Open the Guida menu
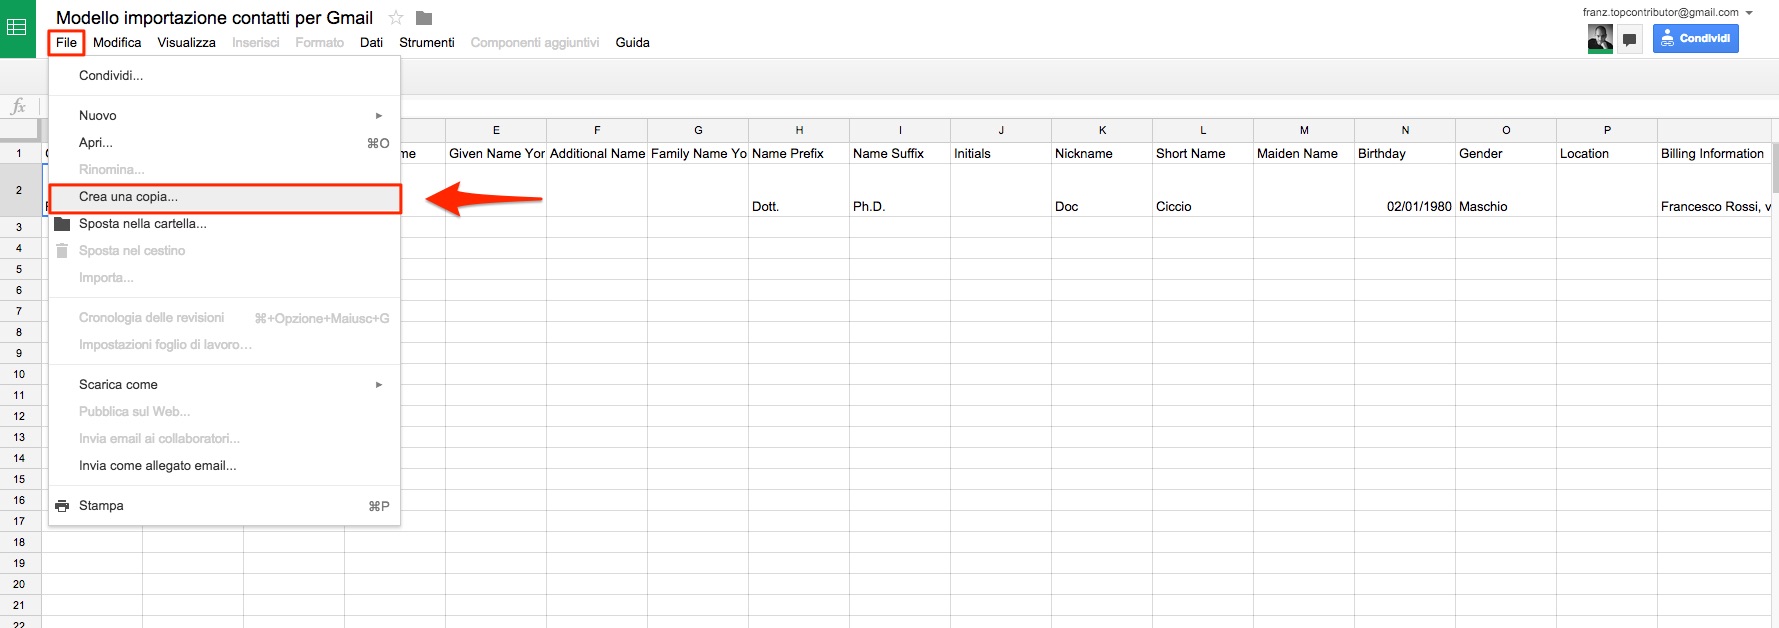The image size is (1779, 628). 633,43
